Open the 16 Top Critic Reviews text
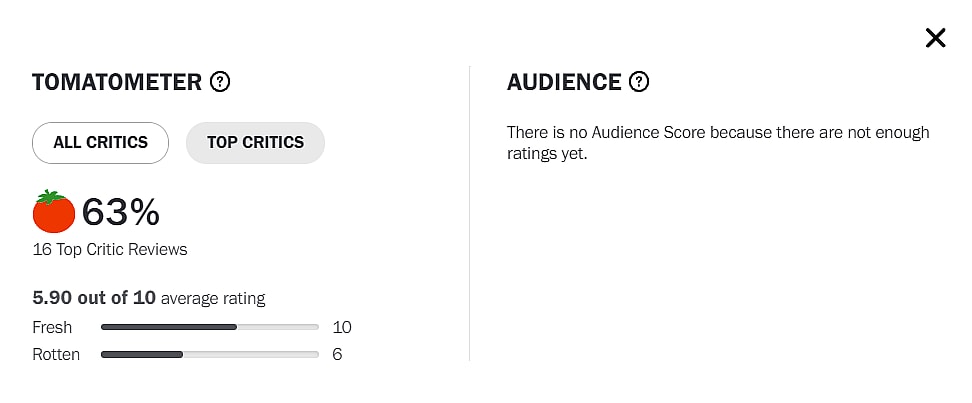972x403 pixels. (x=110, y=249)
